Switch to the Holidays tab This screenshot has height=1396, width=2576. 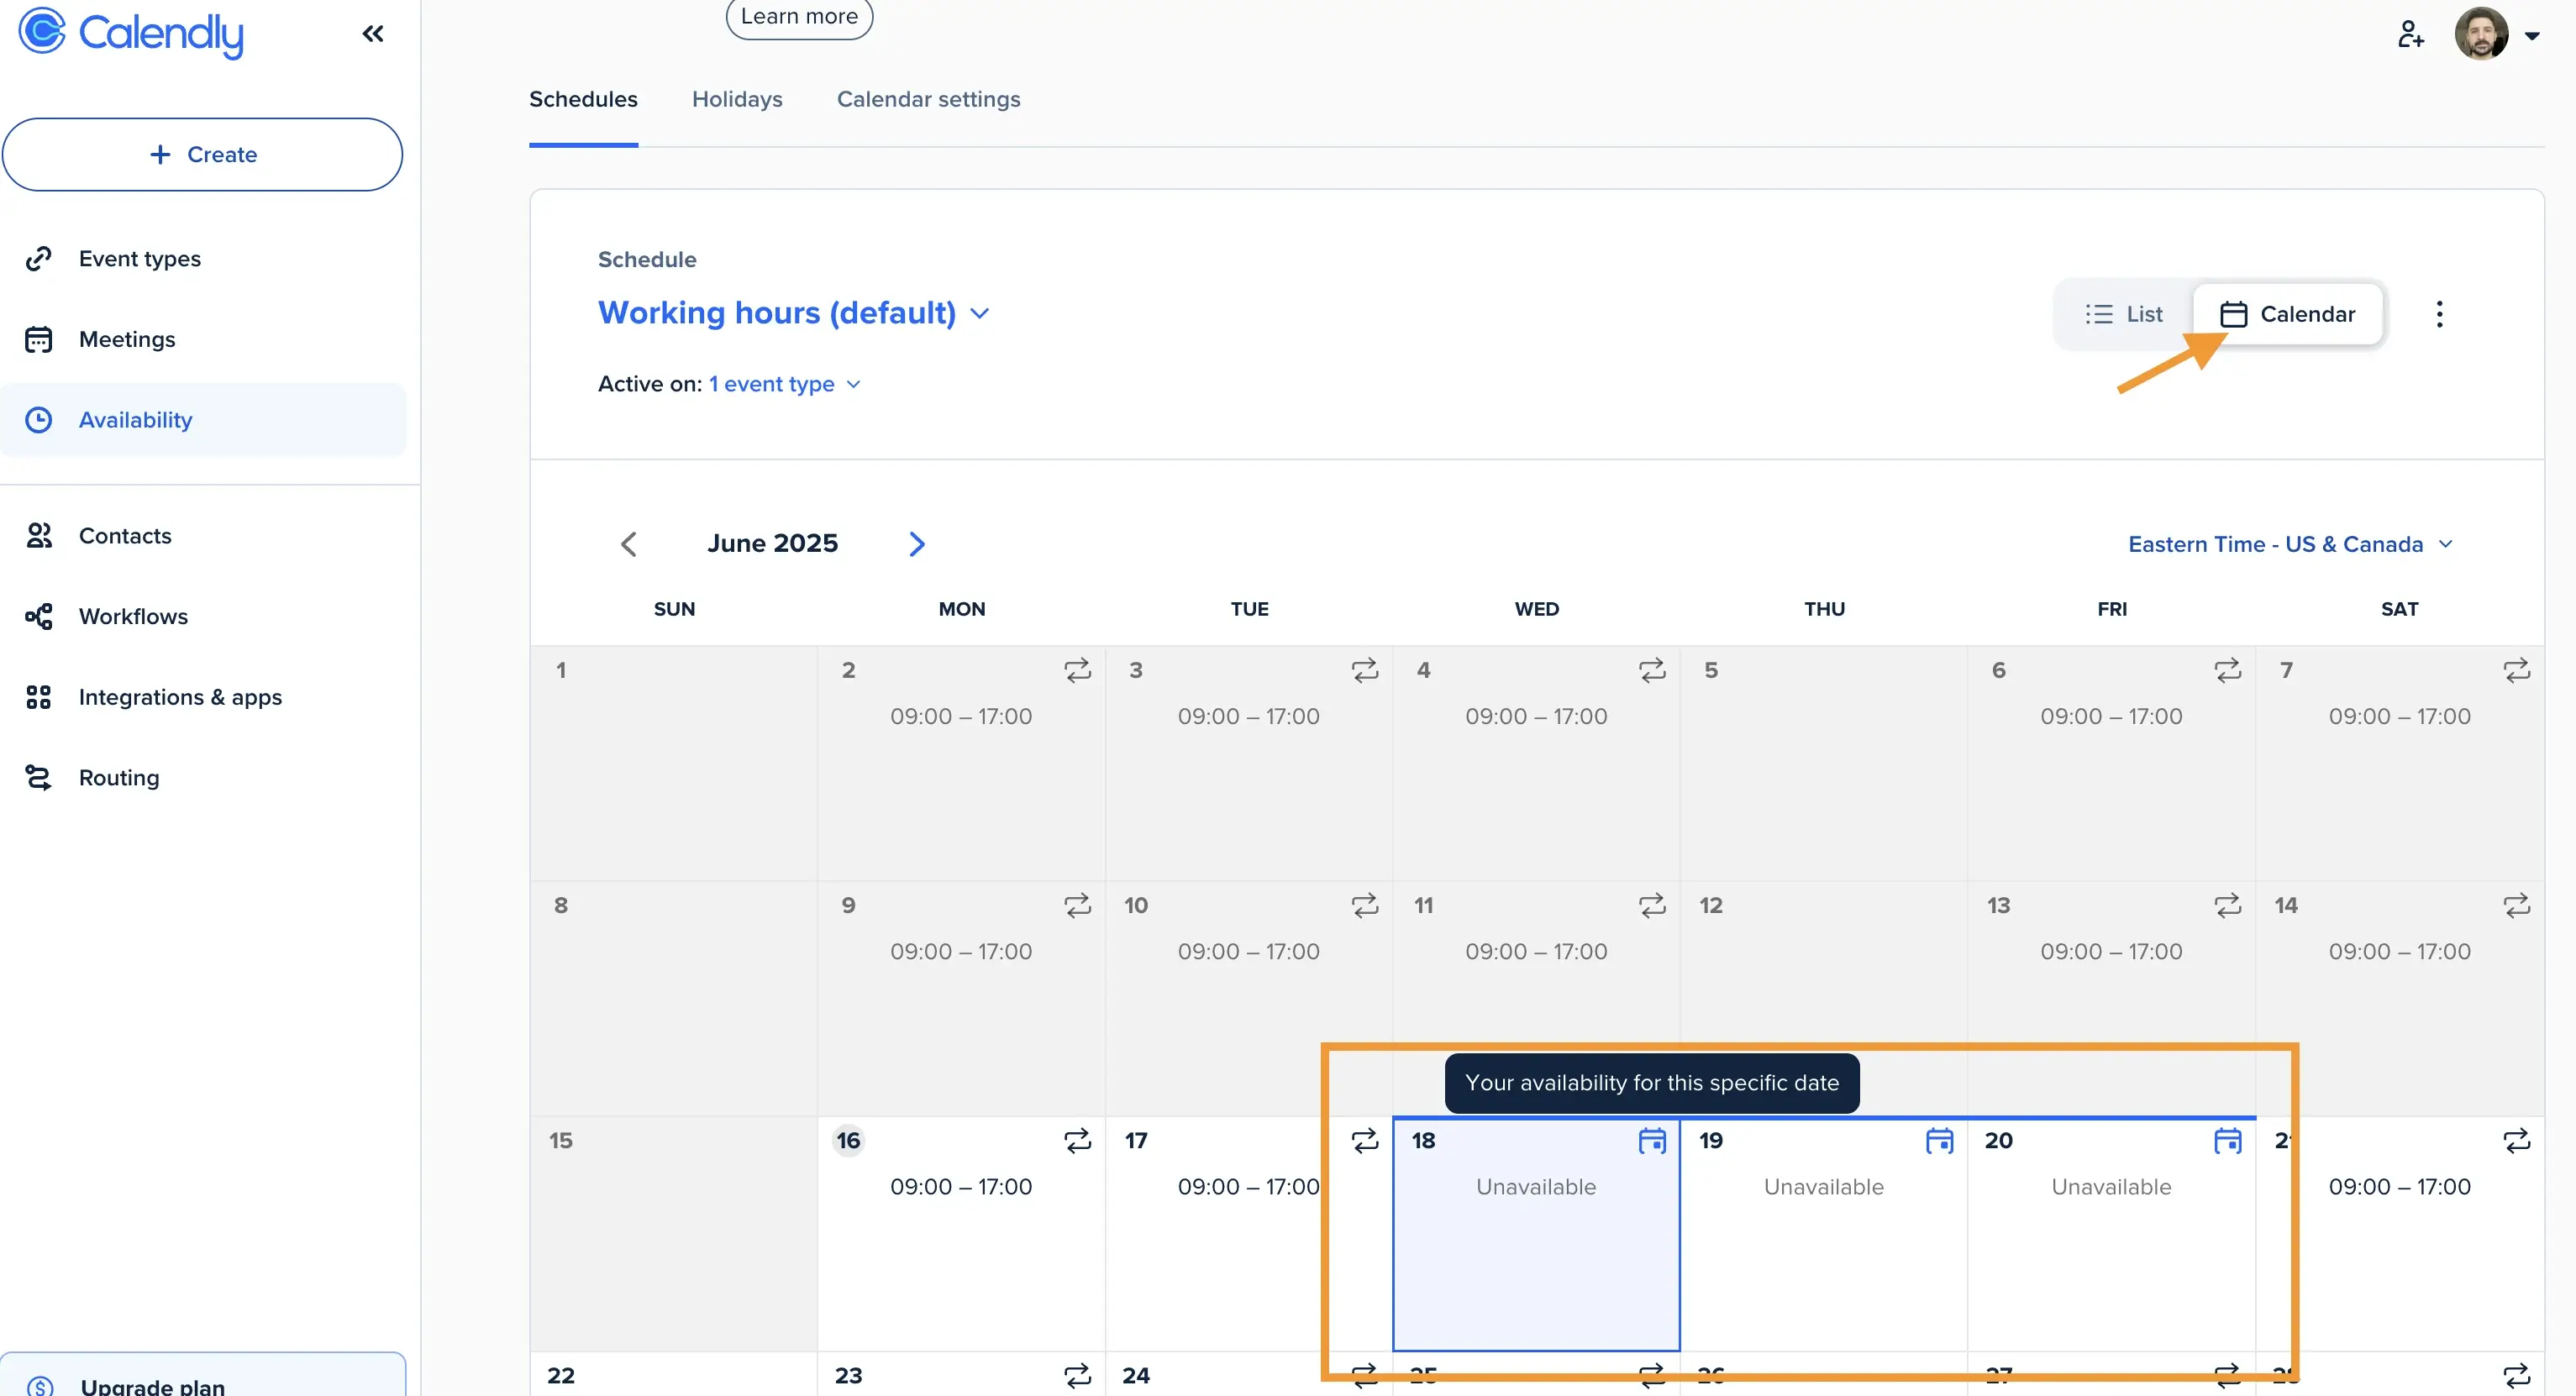(x=737, y=99)
